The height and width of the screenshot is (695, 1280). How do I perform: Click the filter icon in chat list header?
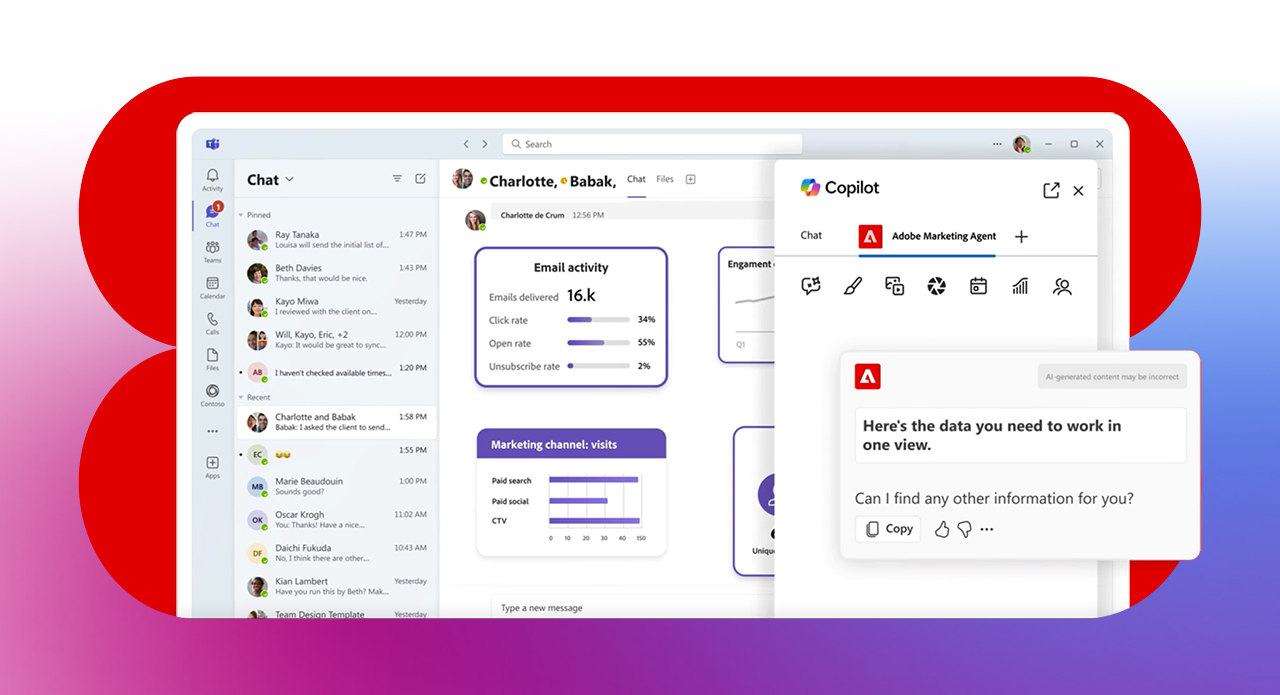click(x=397, y=179)
